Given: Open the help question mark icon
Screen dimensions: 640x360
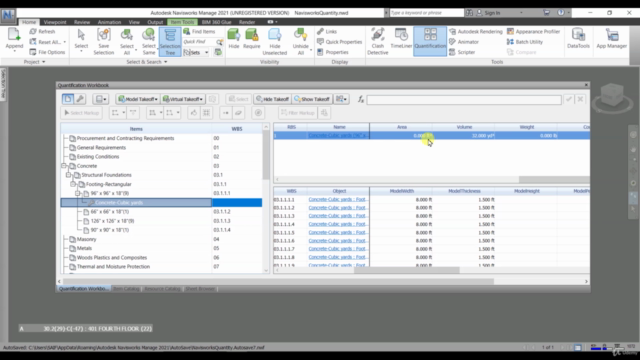Looking at the screenshot, I should [561, 13].
